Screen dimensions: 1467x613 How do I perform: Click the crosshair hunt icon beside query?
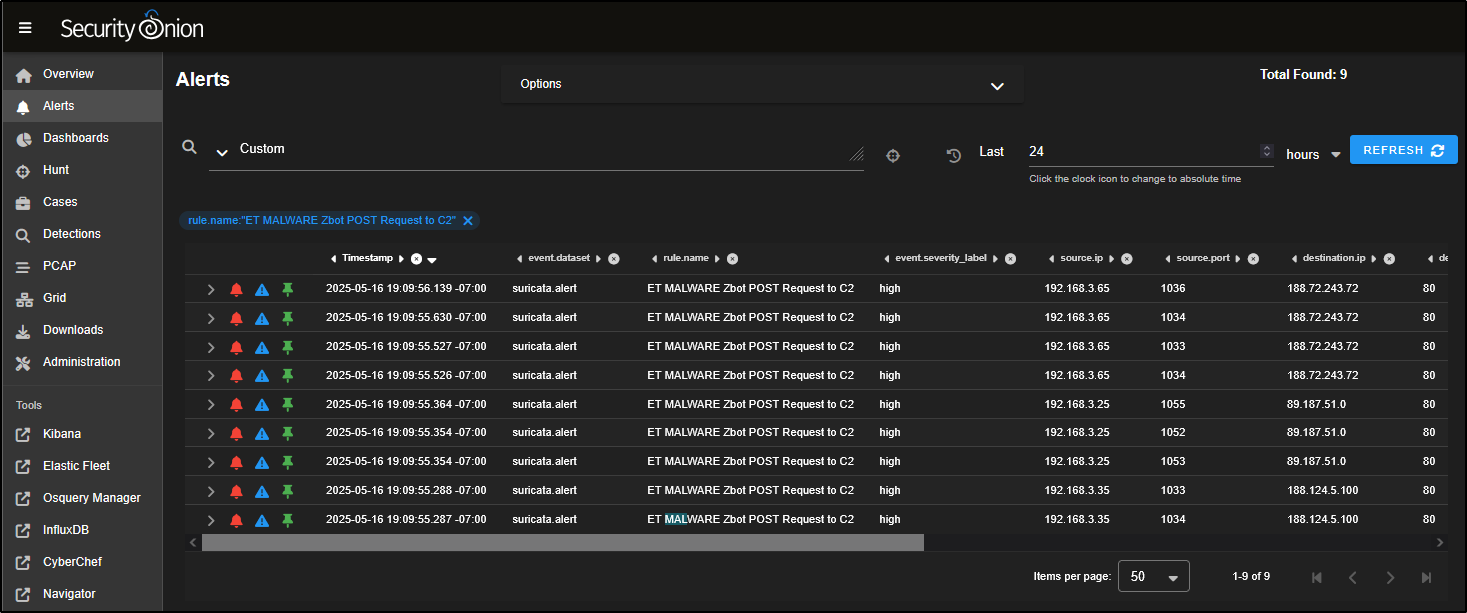click(893, 156)
